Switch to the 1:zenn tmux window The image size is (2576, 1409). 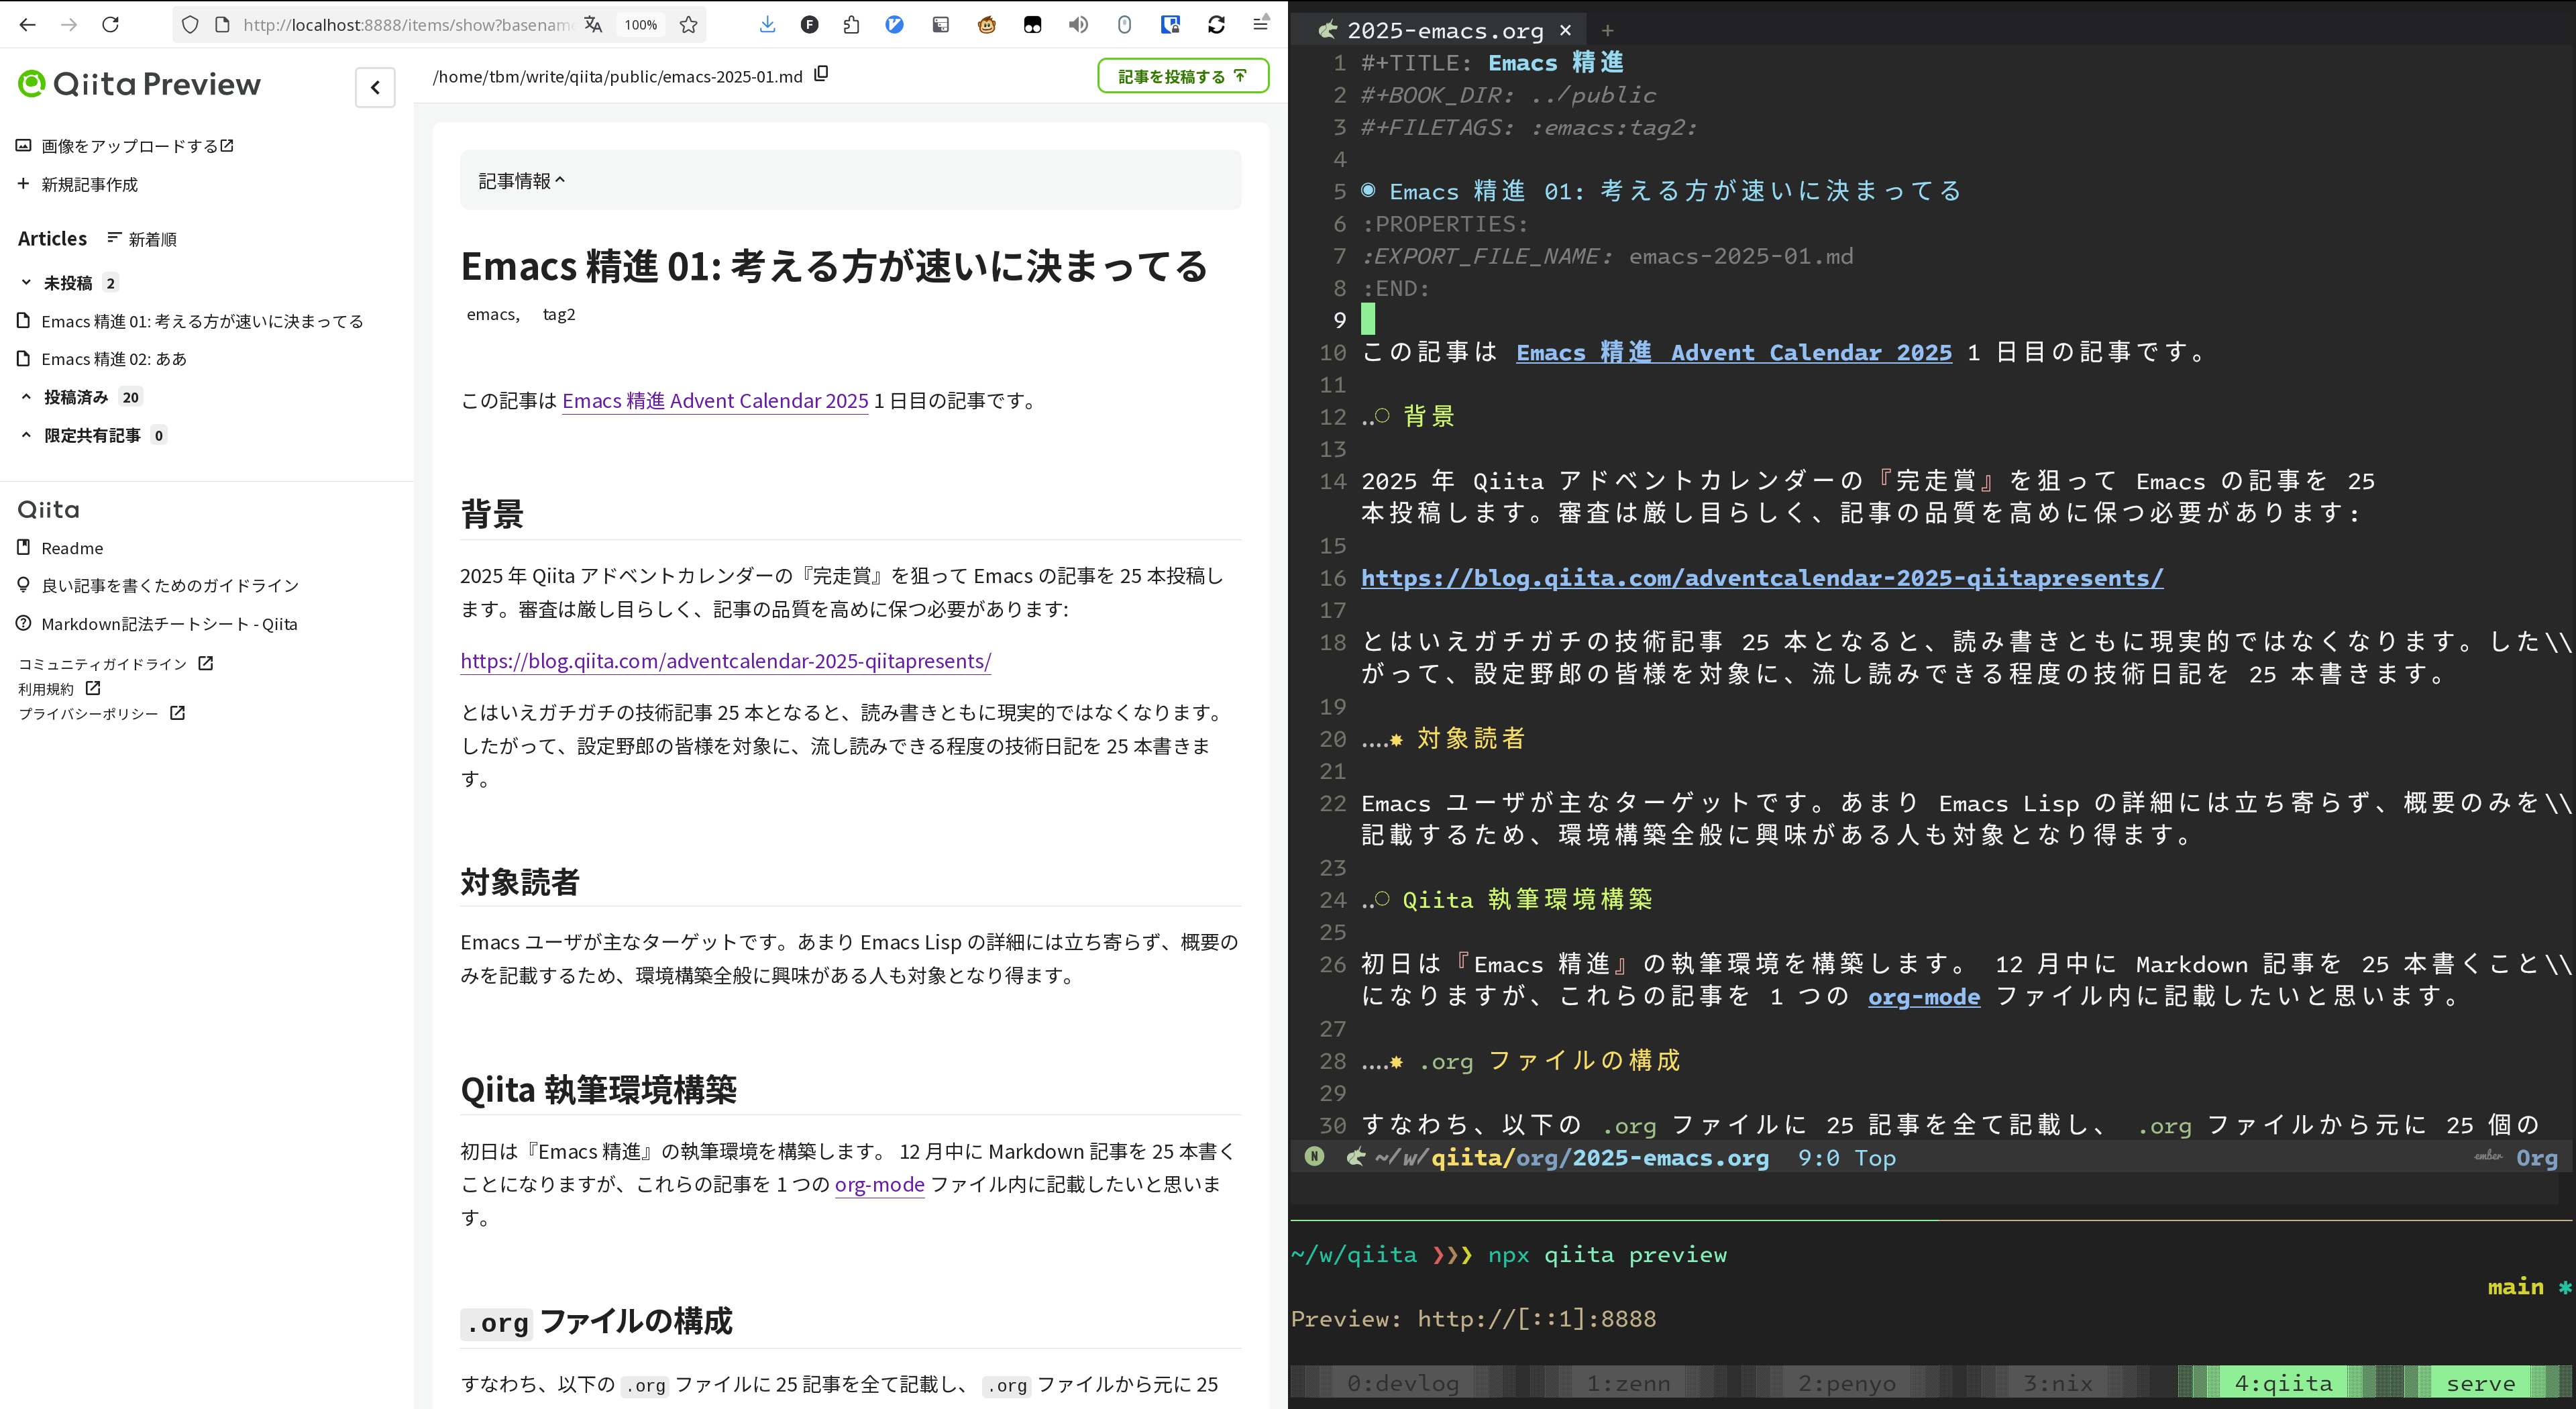coord(1628,1382)
